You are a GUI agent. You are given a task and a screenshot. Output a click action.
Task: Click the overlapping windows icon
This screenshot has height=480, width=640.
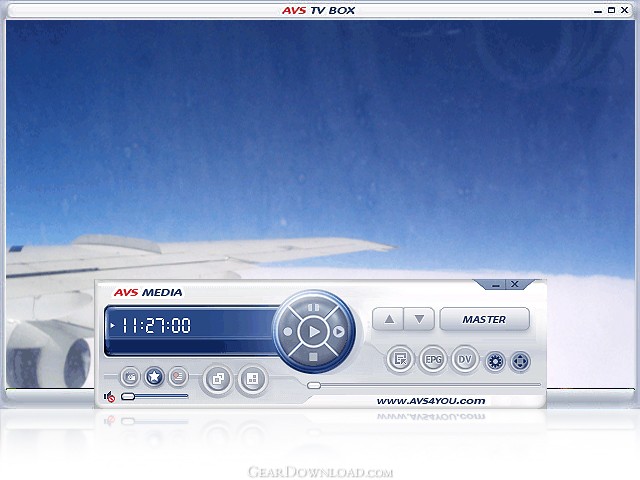click(x=218, y=379)
